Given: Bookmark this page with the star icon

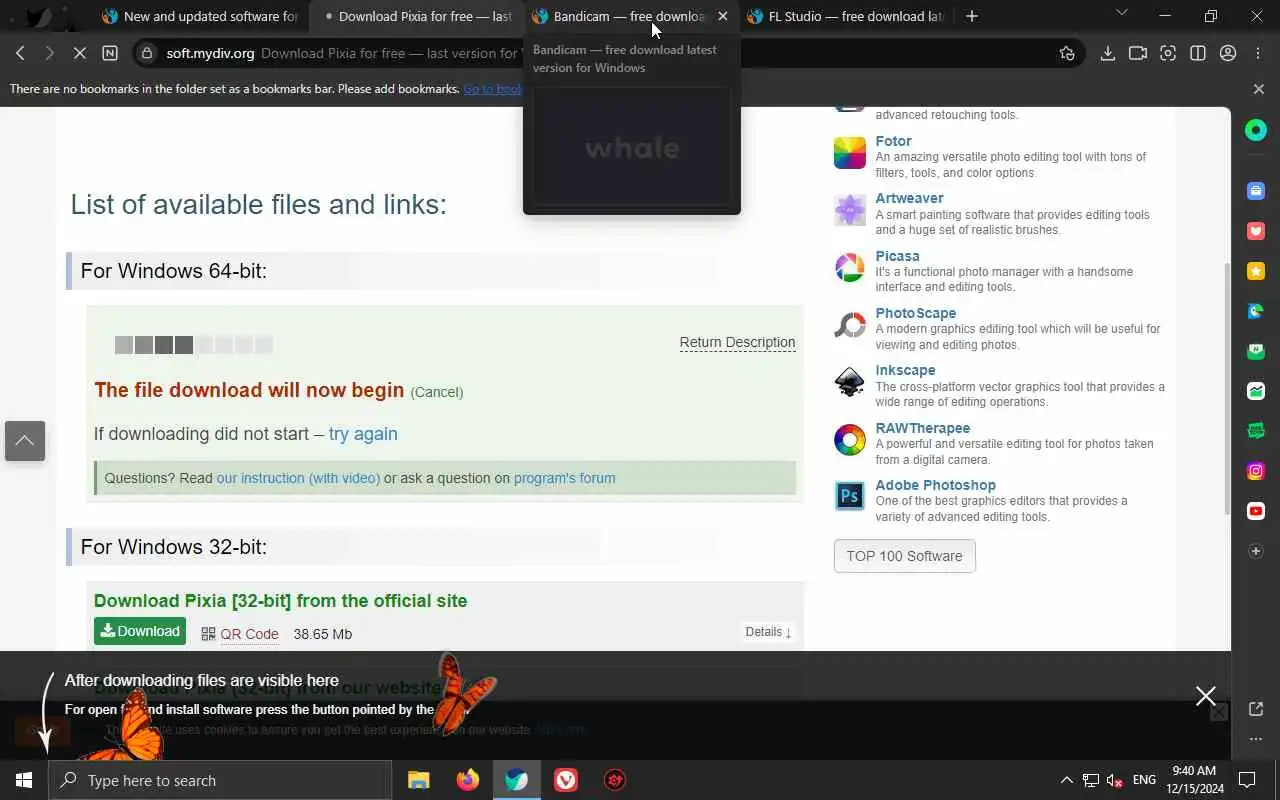Looking at the screenshot, I should [x=1067, y=53].
